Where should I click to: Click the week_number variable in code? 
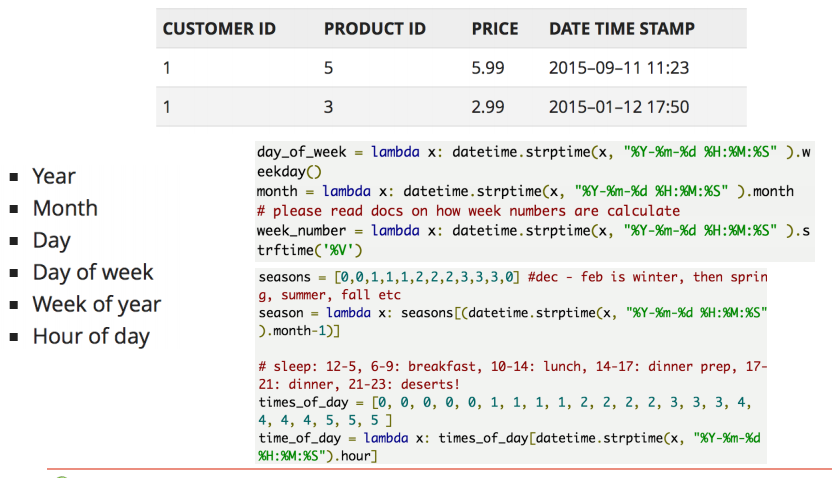[x=301, y=231]
